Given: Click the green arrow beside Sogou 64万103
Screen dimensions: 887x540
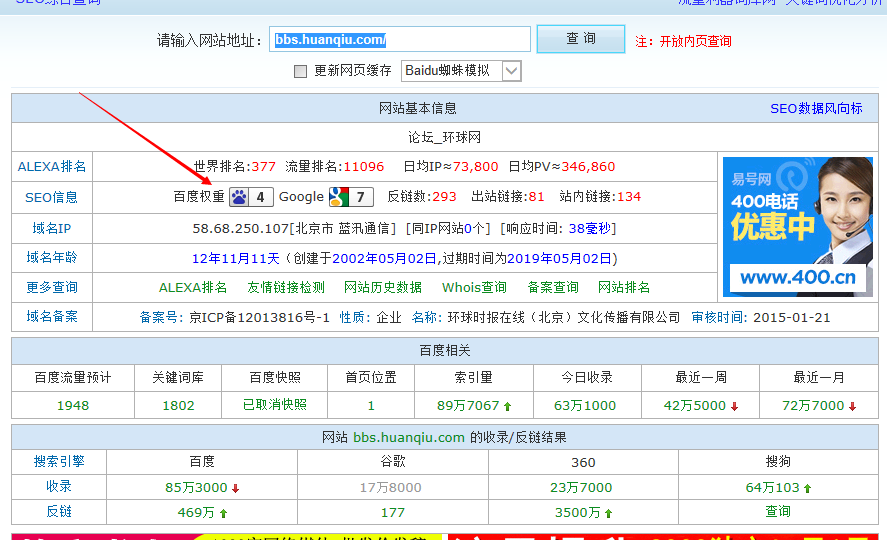Looking at the screenshot, I should 807,487.
